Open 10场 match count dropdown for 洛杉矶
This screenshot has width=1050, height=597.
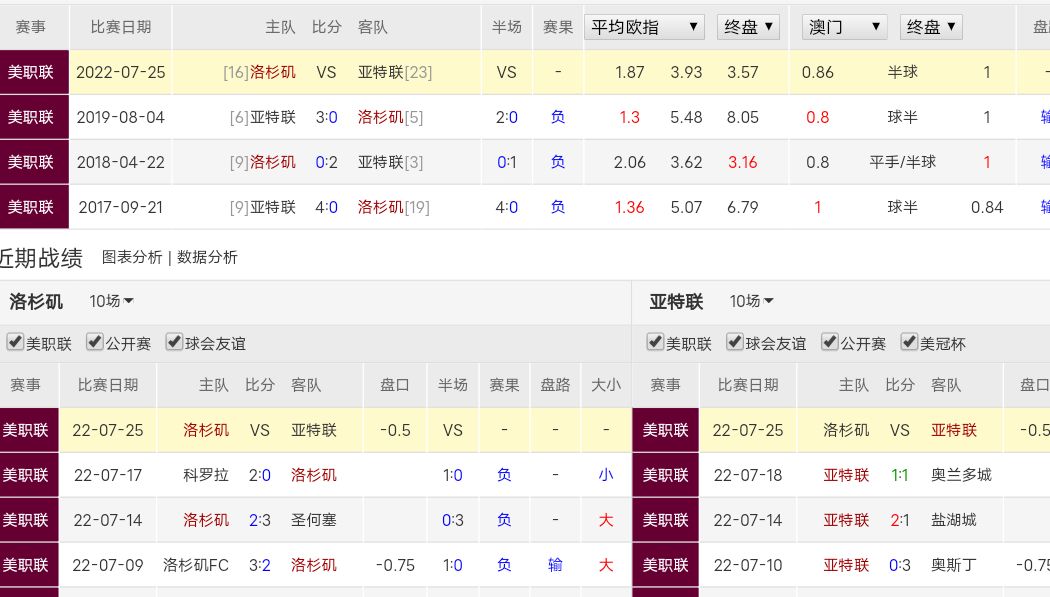(111, 301)
